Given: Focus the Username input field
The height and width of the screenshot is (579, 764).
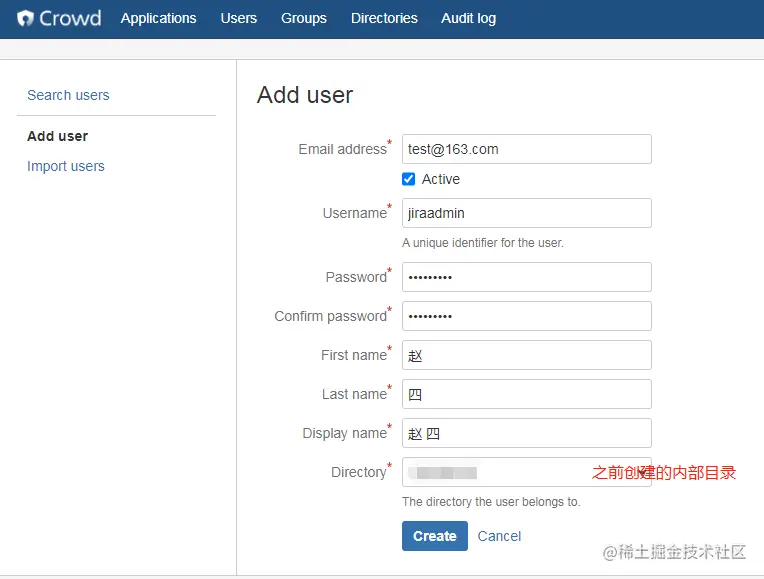Looking at the screenshot, I should [x=526, y=213].
